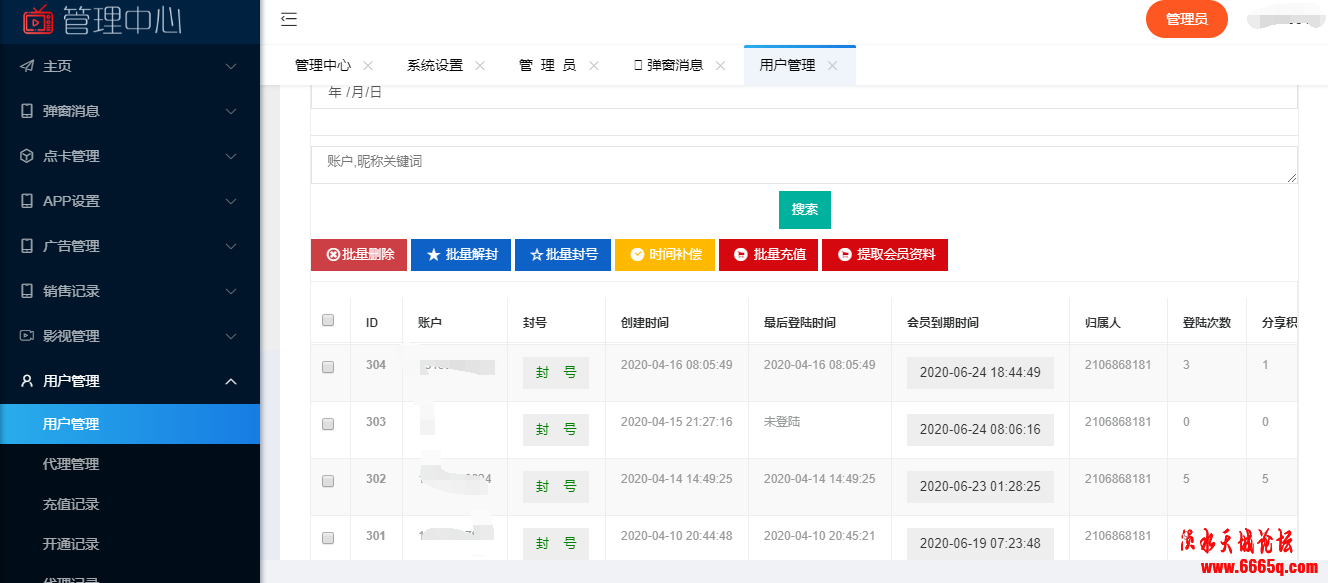1328x583 pixels.
Task: Click the icon beside 广告管理
Action: coord(27,246)
